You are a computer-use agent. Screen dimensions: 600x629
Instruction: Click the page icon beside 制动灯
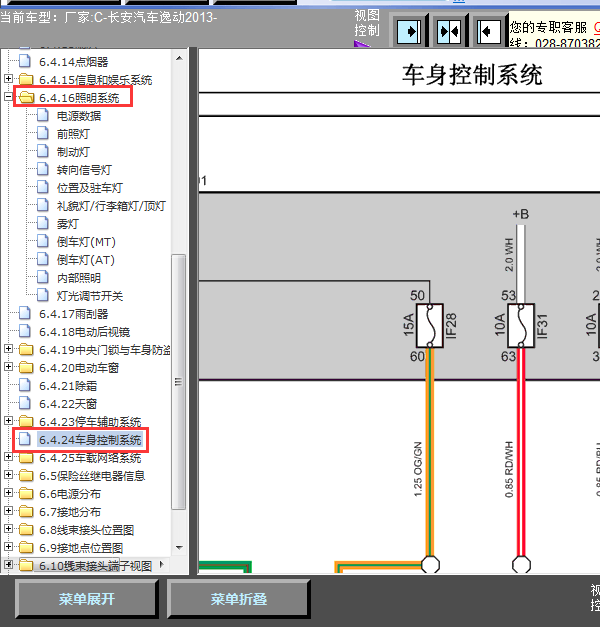(43, 152)
